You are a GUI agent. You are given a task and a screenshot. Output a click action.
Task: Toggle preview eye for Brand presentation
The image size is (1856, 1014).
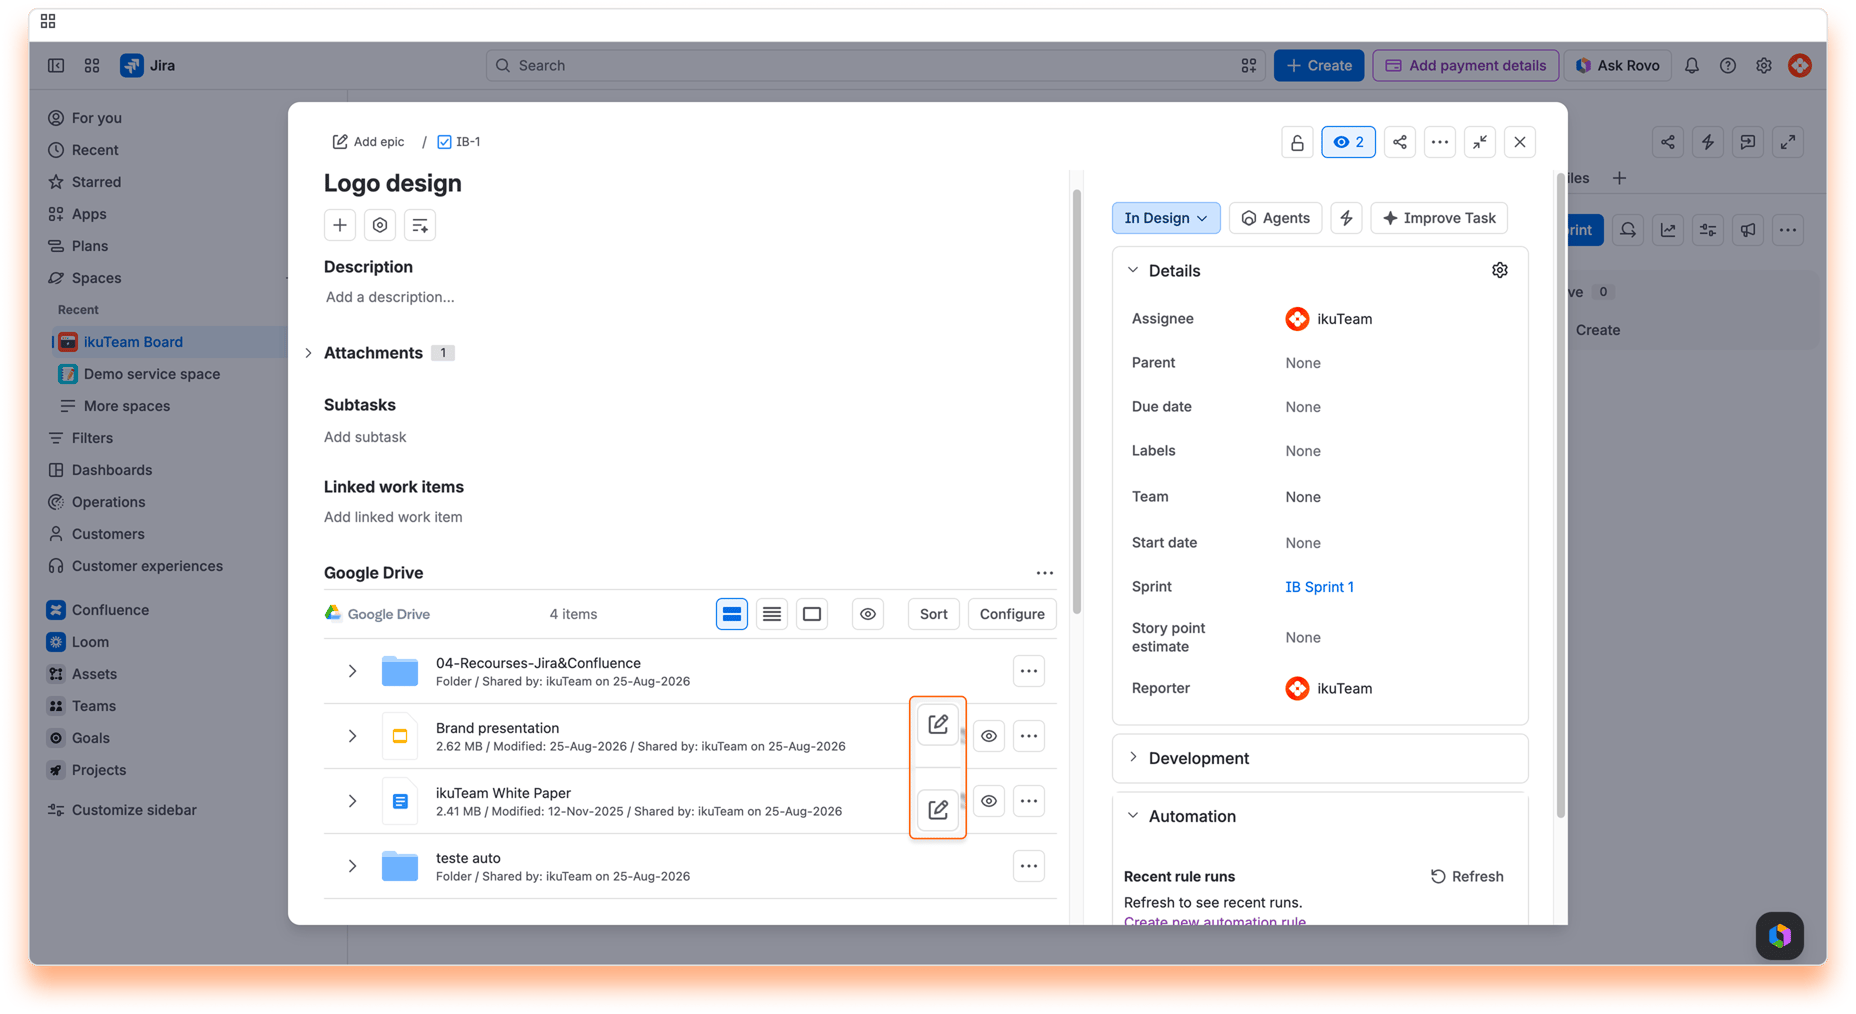989,736
